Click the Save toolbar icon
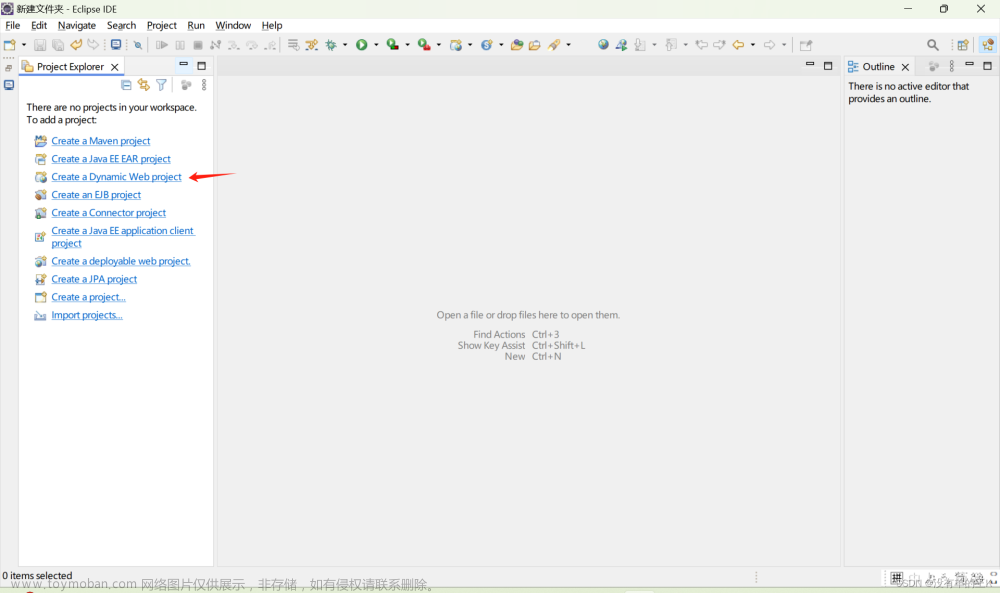 pyautogui.click(x=40, y=45)
